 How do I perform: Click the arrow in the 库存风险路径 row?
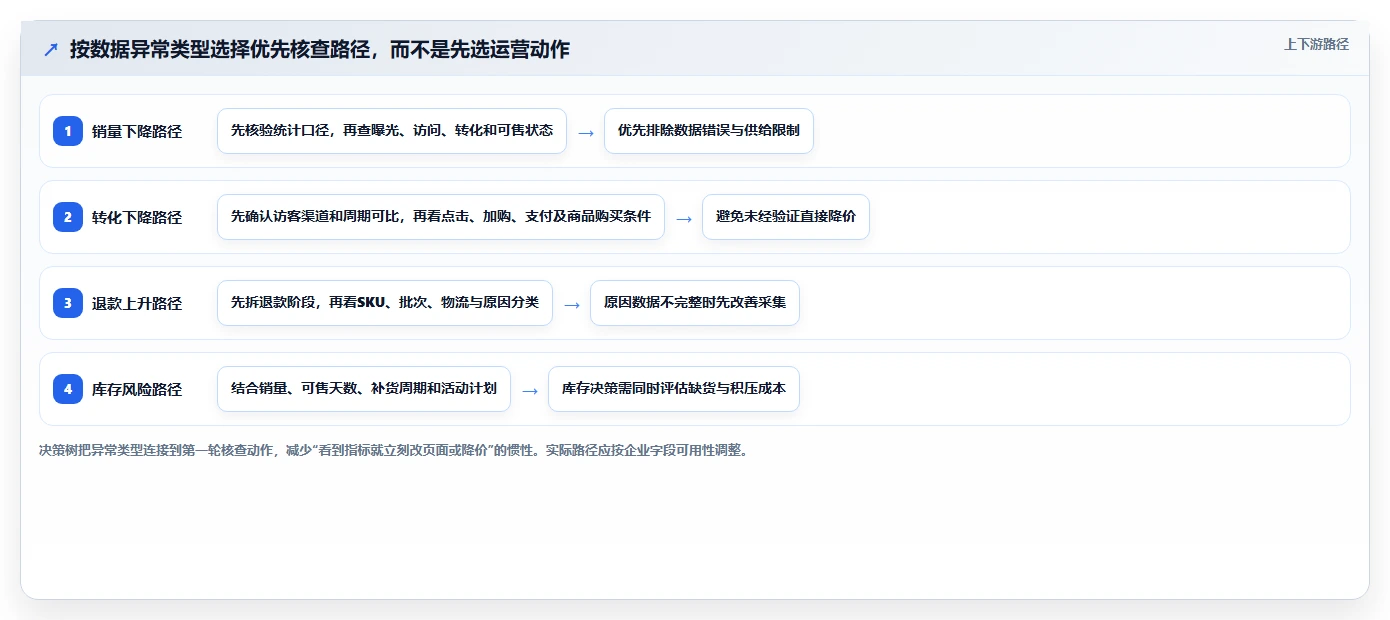[530, 390]
